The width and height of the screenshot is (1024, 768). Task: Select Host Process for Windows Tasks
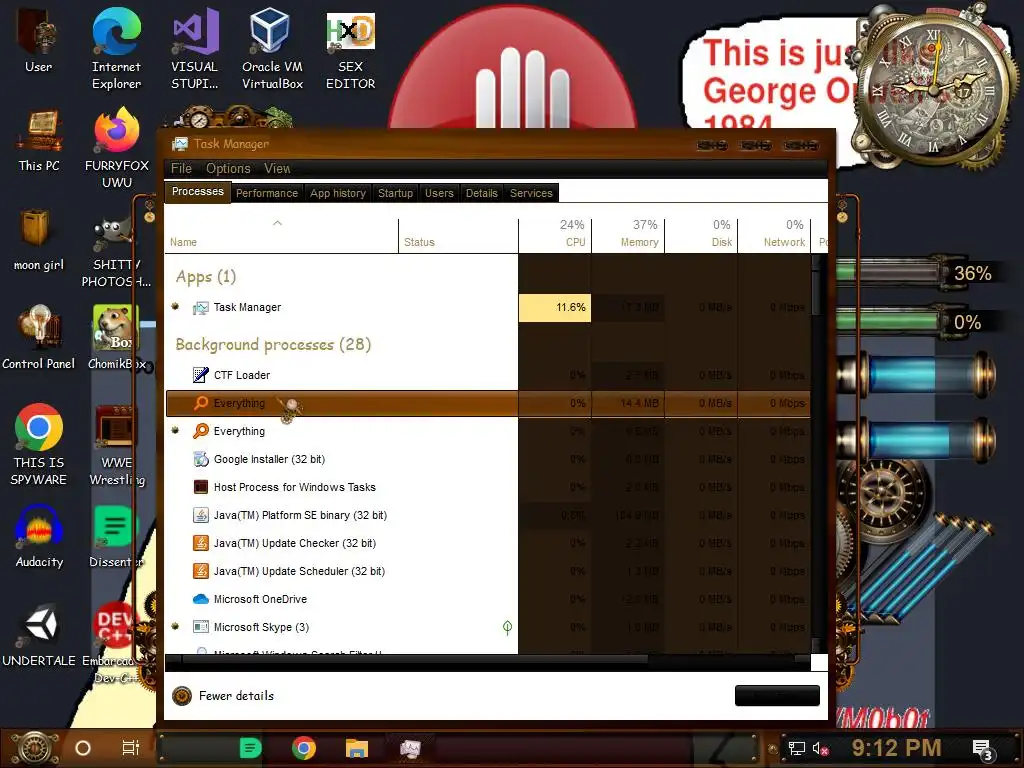point(487,487)
